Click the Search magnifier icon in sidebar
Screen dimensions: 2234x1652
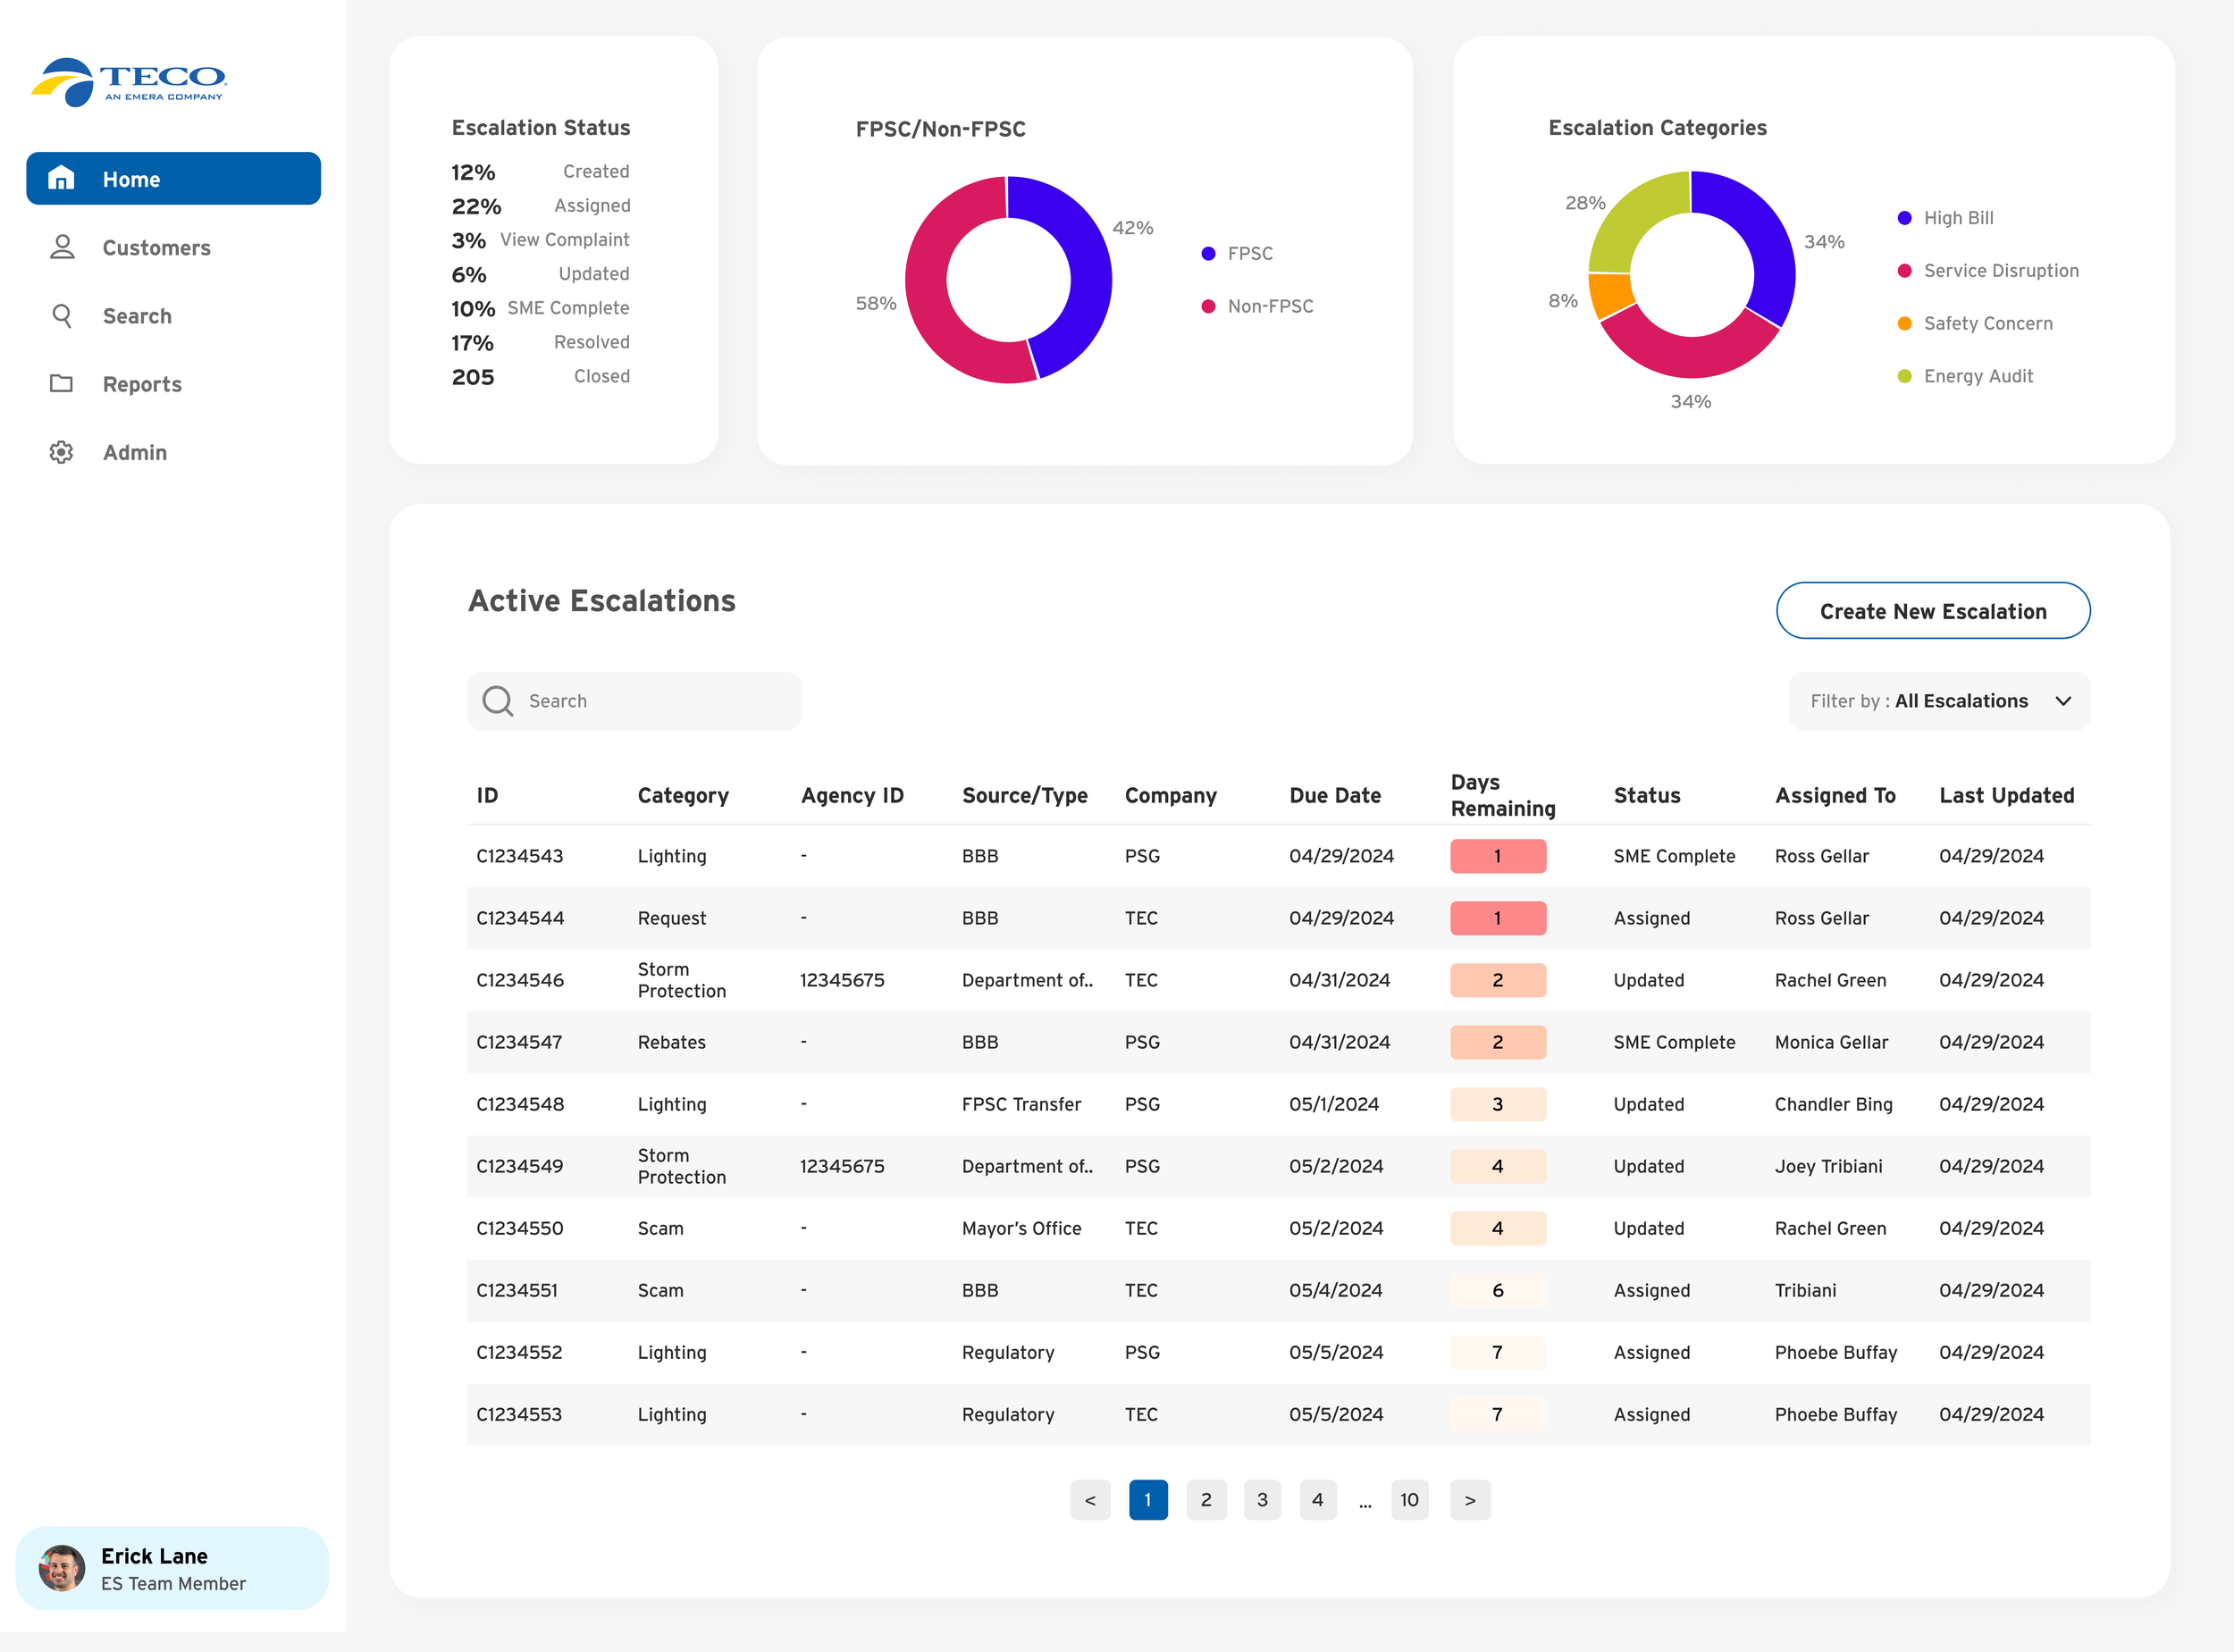(62, 316)
